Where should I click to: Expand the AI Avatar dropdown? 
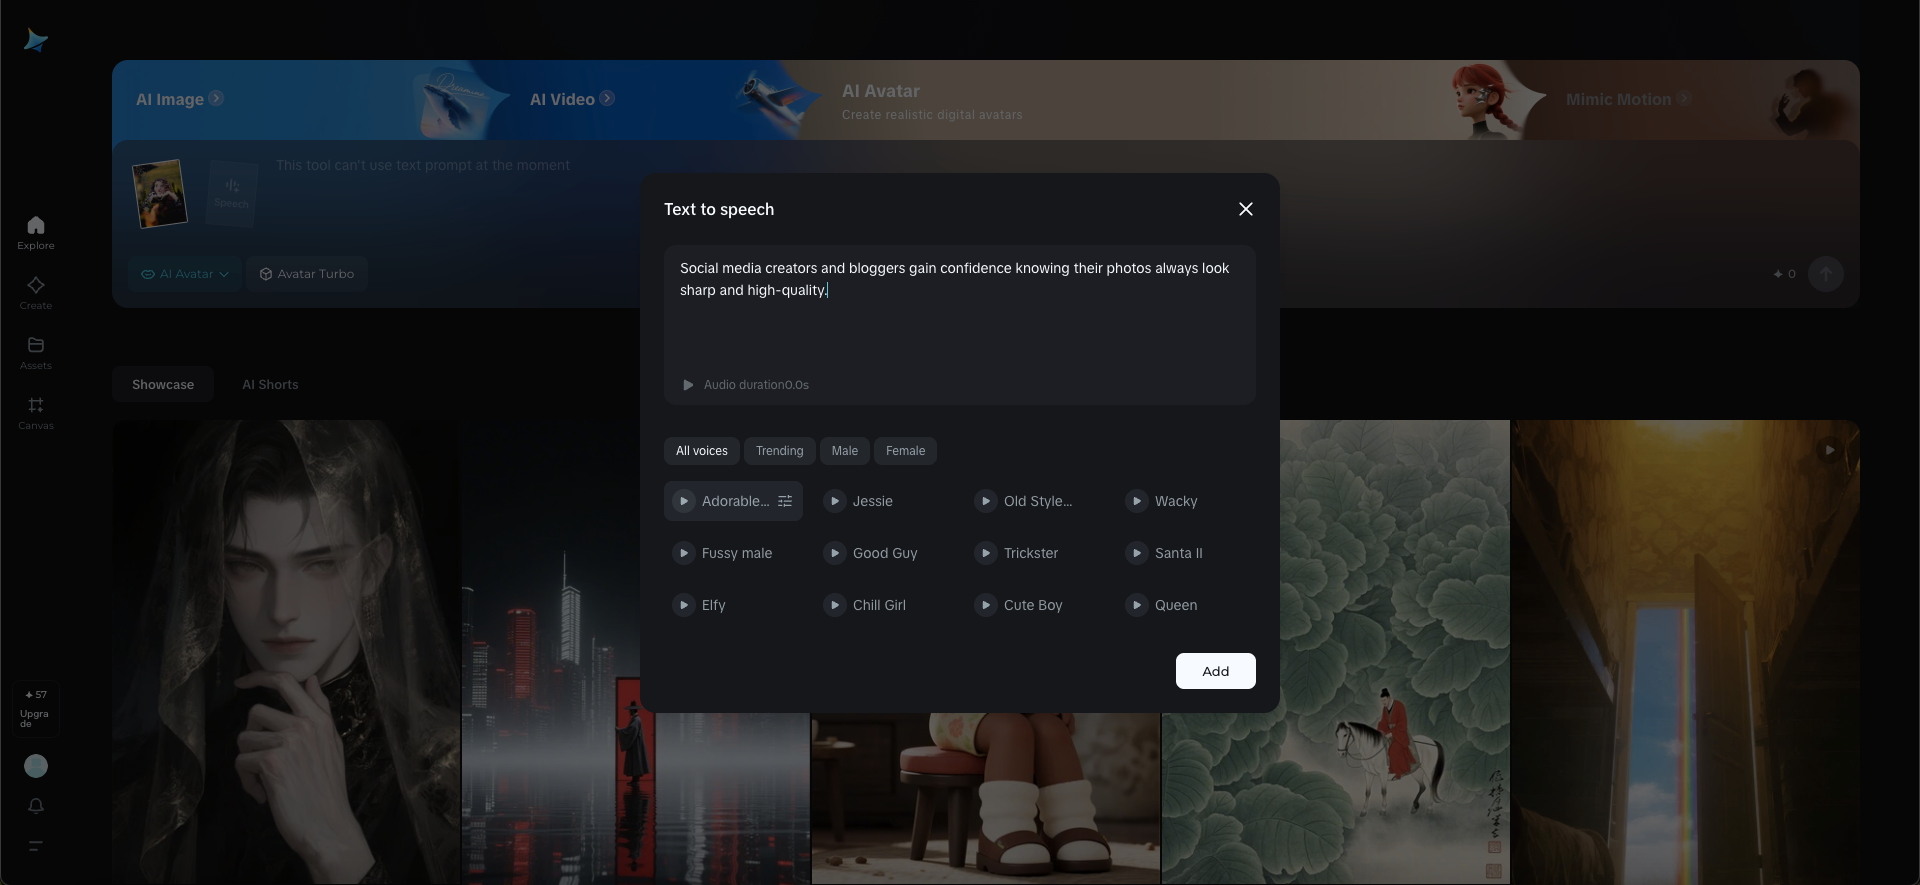185,274
